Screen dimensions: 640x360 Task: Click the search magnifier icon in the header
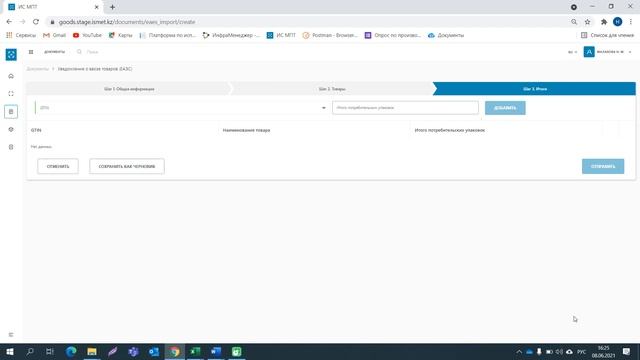pyautogui.click(x=79, y=52)
